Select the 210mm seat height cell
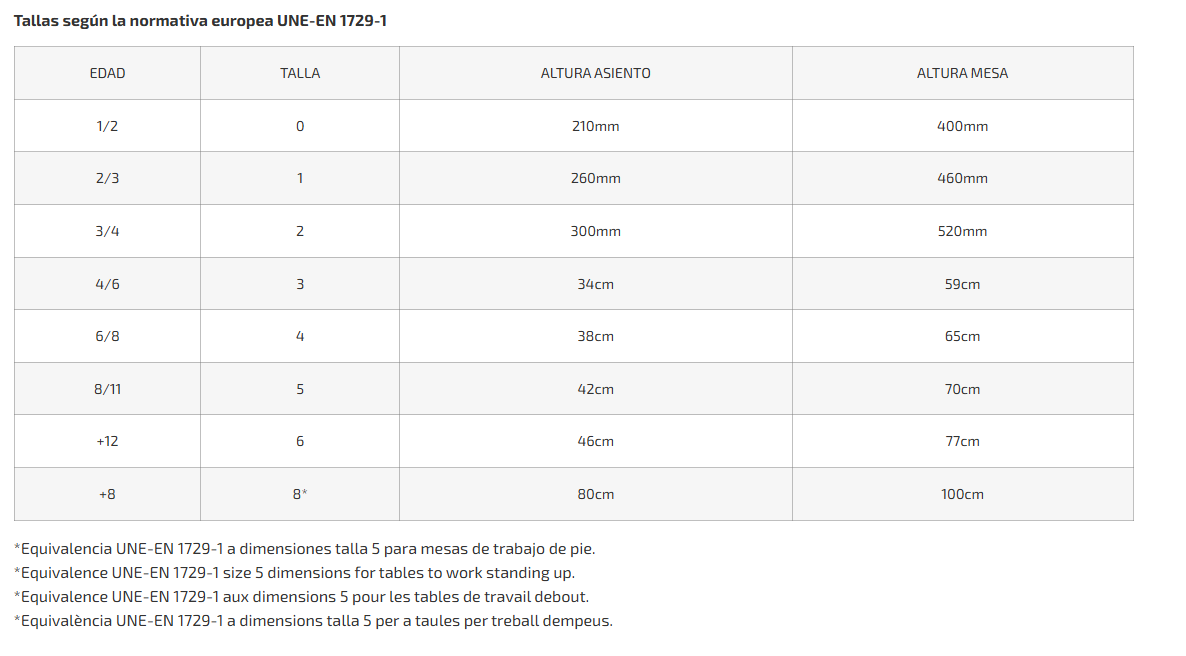Screen dimensions: 1186x656 pos(595,126)
